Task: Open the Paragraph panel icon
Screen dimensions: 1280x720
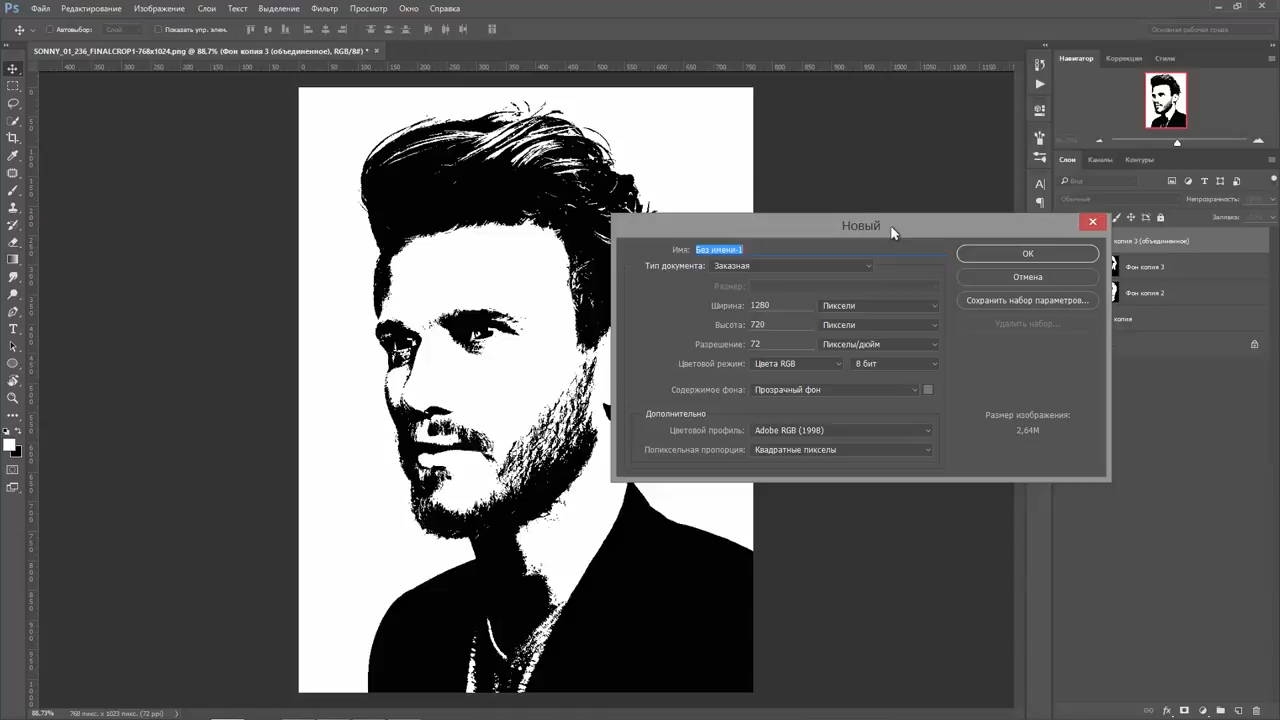Action: point(1040,202)
